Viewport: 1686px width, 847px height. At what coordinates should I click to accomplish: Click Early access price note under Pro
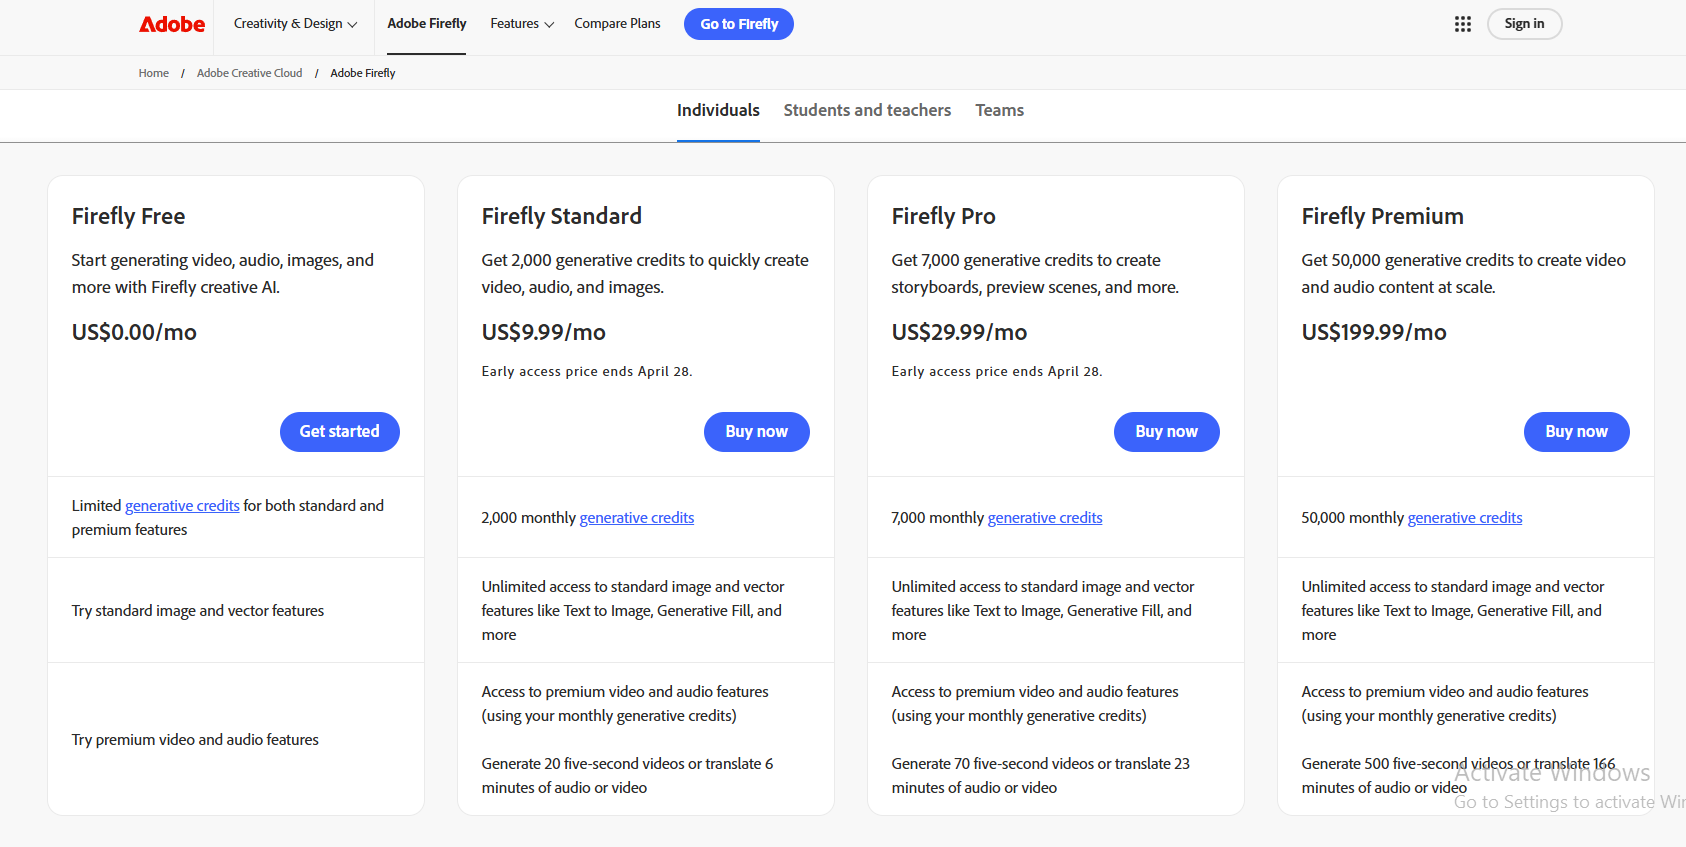point(997,371)
